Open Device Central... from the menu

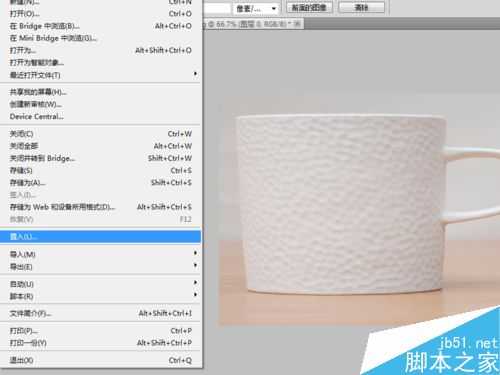[100, 117]
